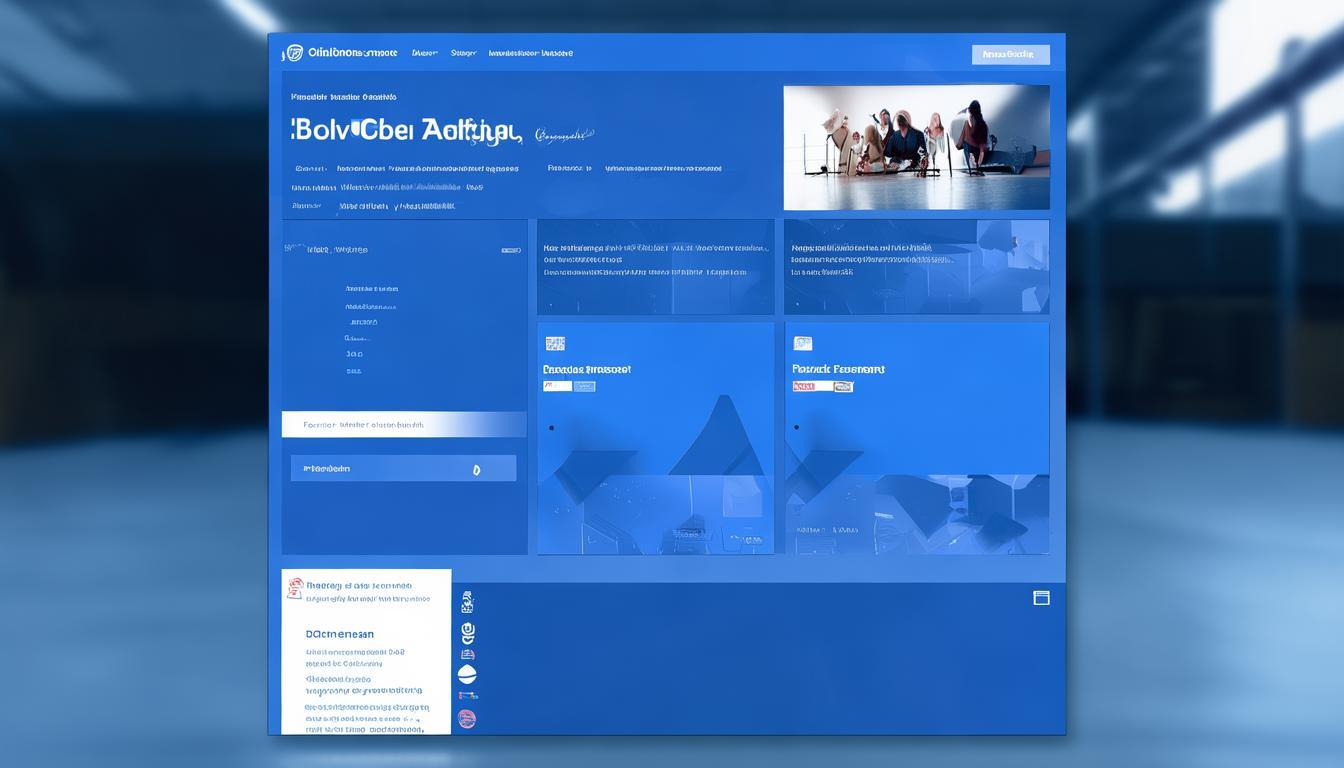Click the topmost icon in bottom icon column
This screenshot has height=768, width=1344.
click(x=467, y=602)
